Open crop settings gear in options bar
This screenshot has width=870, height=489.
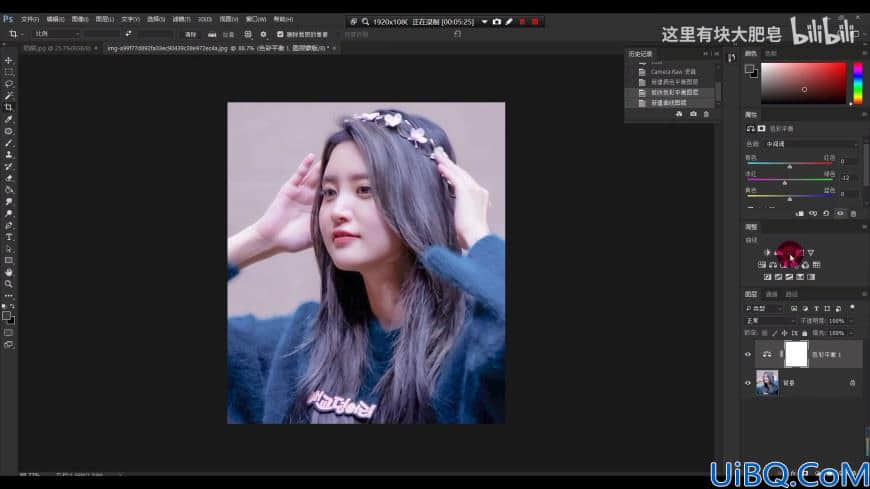pos(264,34)
